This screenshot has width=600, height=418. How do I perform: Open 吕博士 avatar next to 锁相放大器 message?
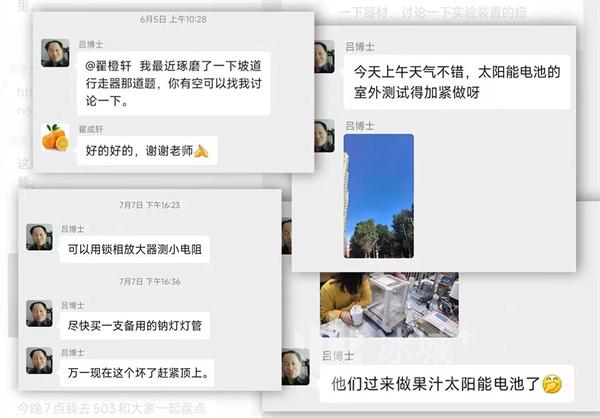pos(39,237)
